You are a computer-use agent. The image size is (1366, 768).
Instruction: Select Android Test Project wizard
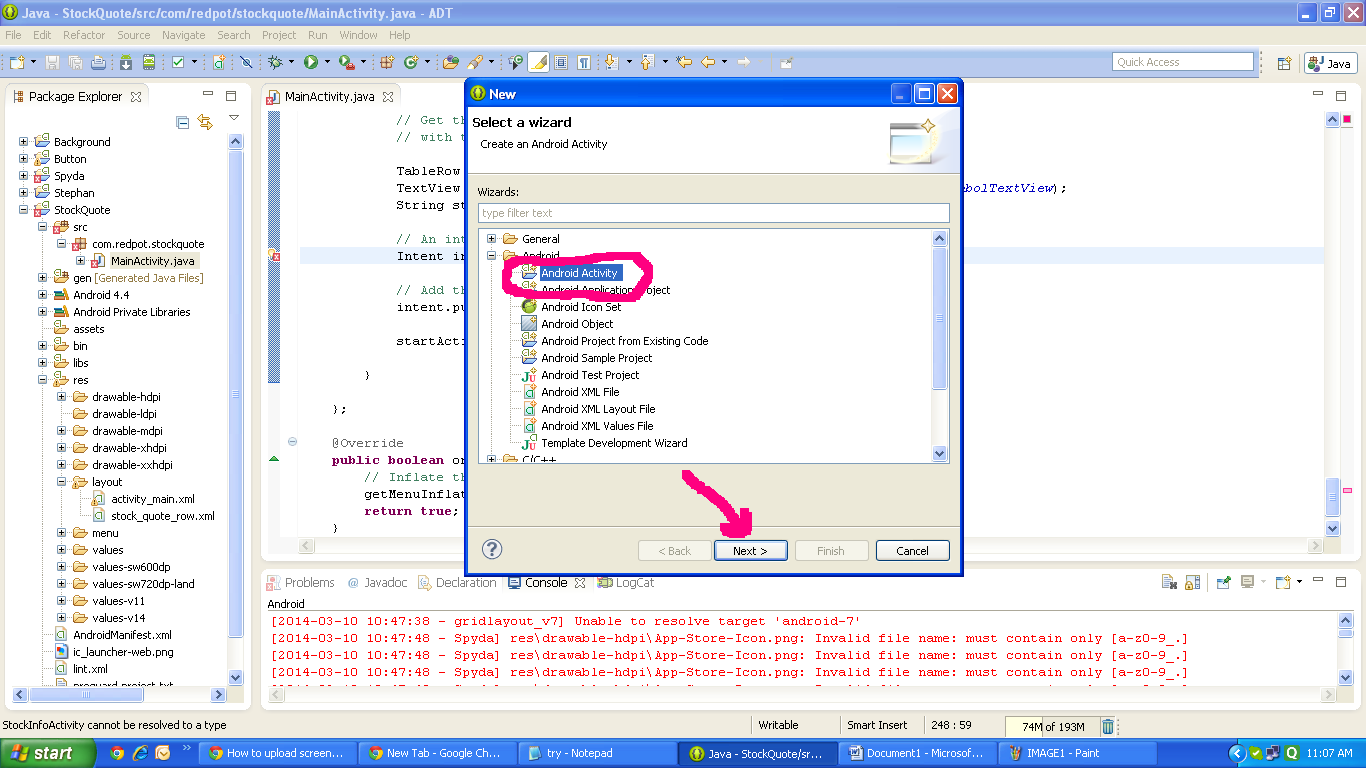point(590,375)
